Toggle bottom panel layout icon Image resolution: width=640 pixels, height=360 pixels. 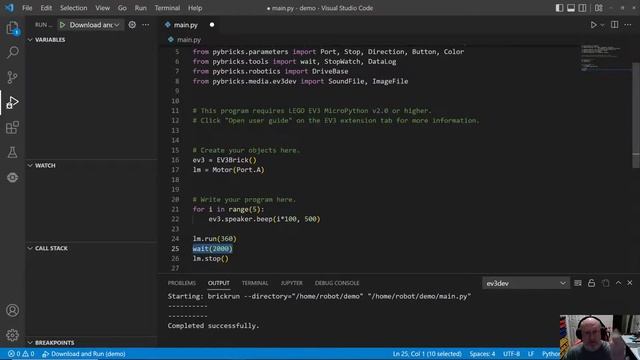pyautogui.click(x=571, y=8)
